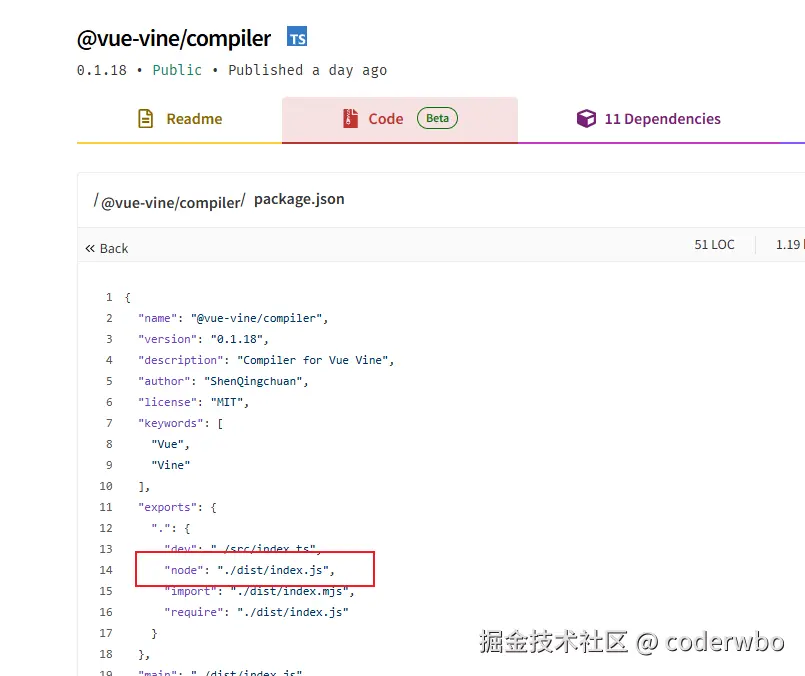The height and width of the screenshot is (676, 805).
Task: Click the "ShenQingchuan" author value
Action: 253,381
